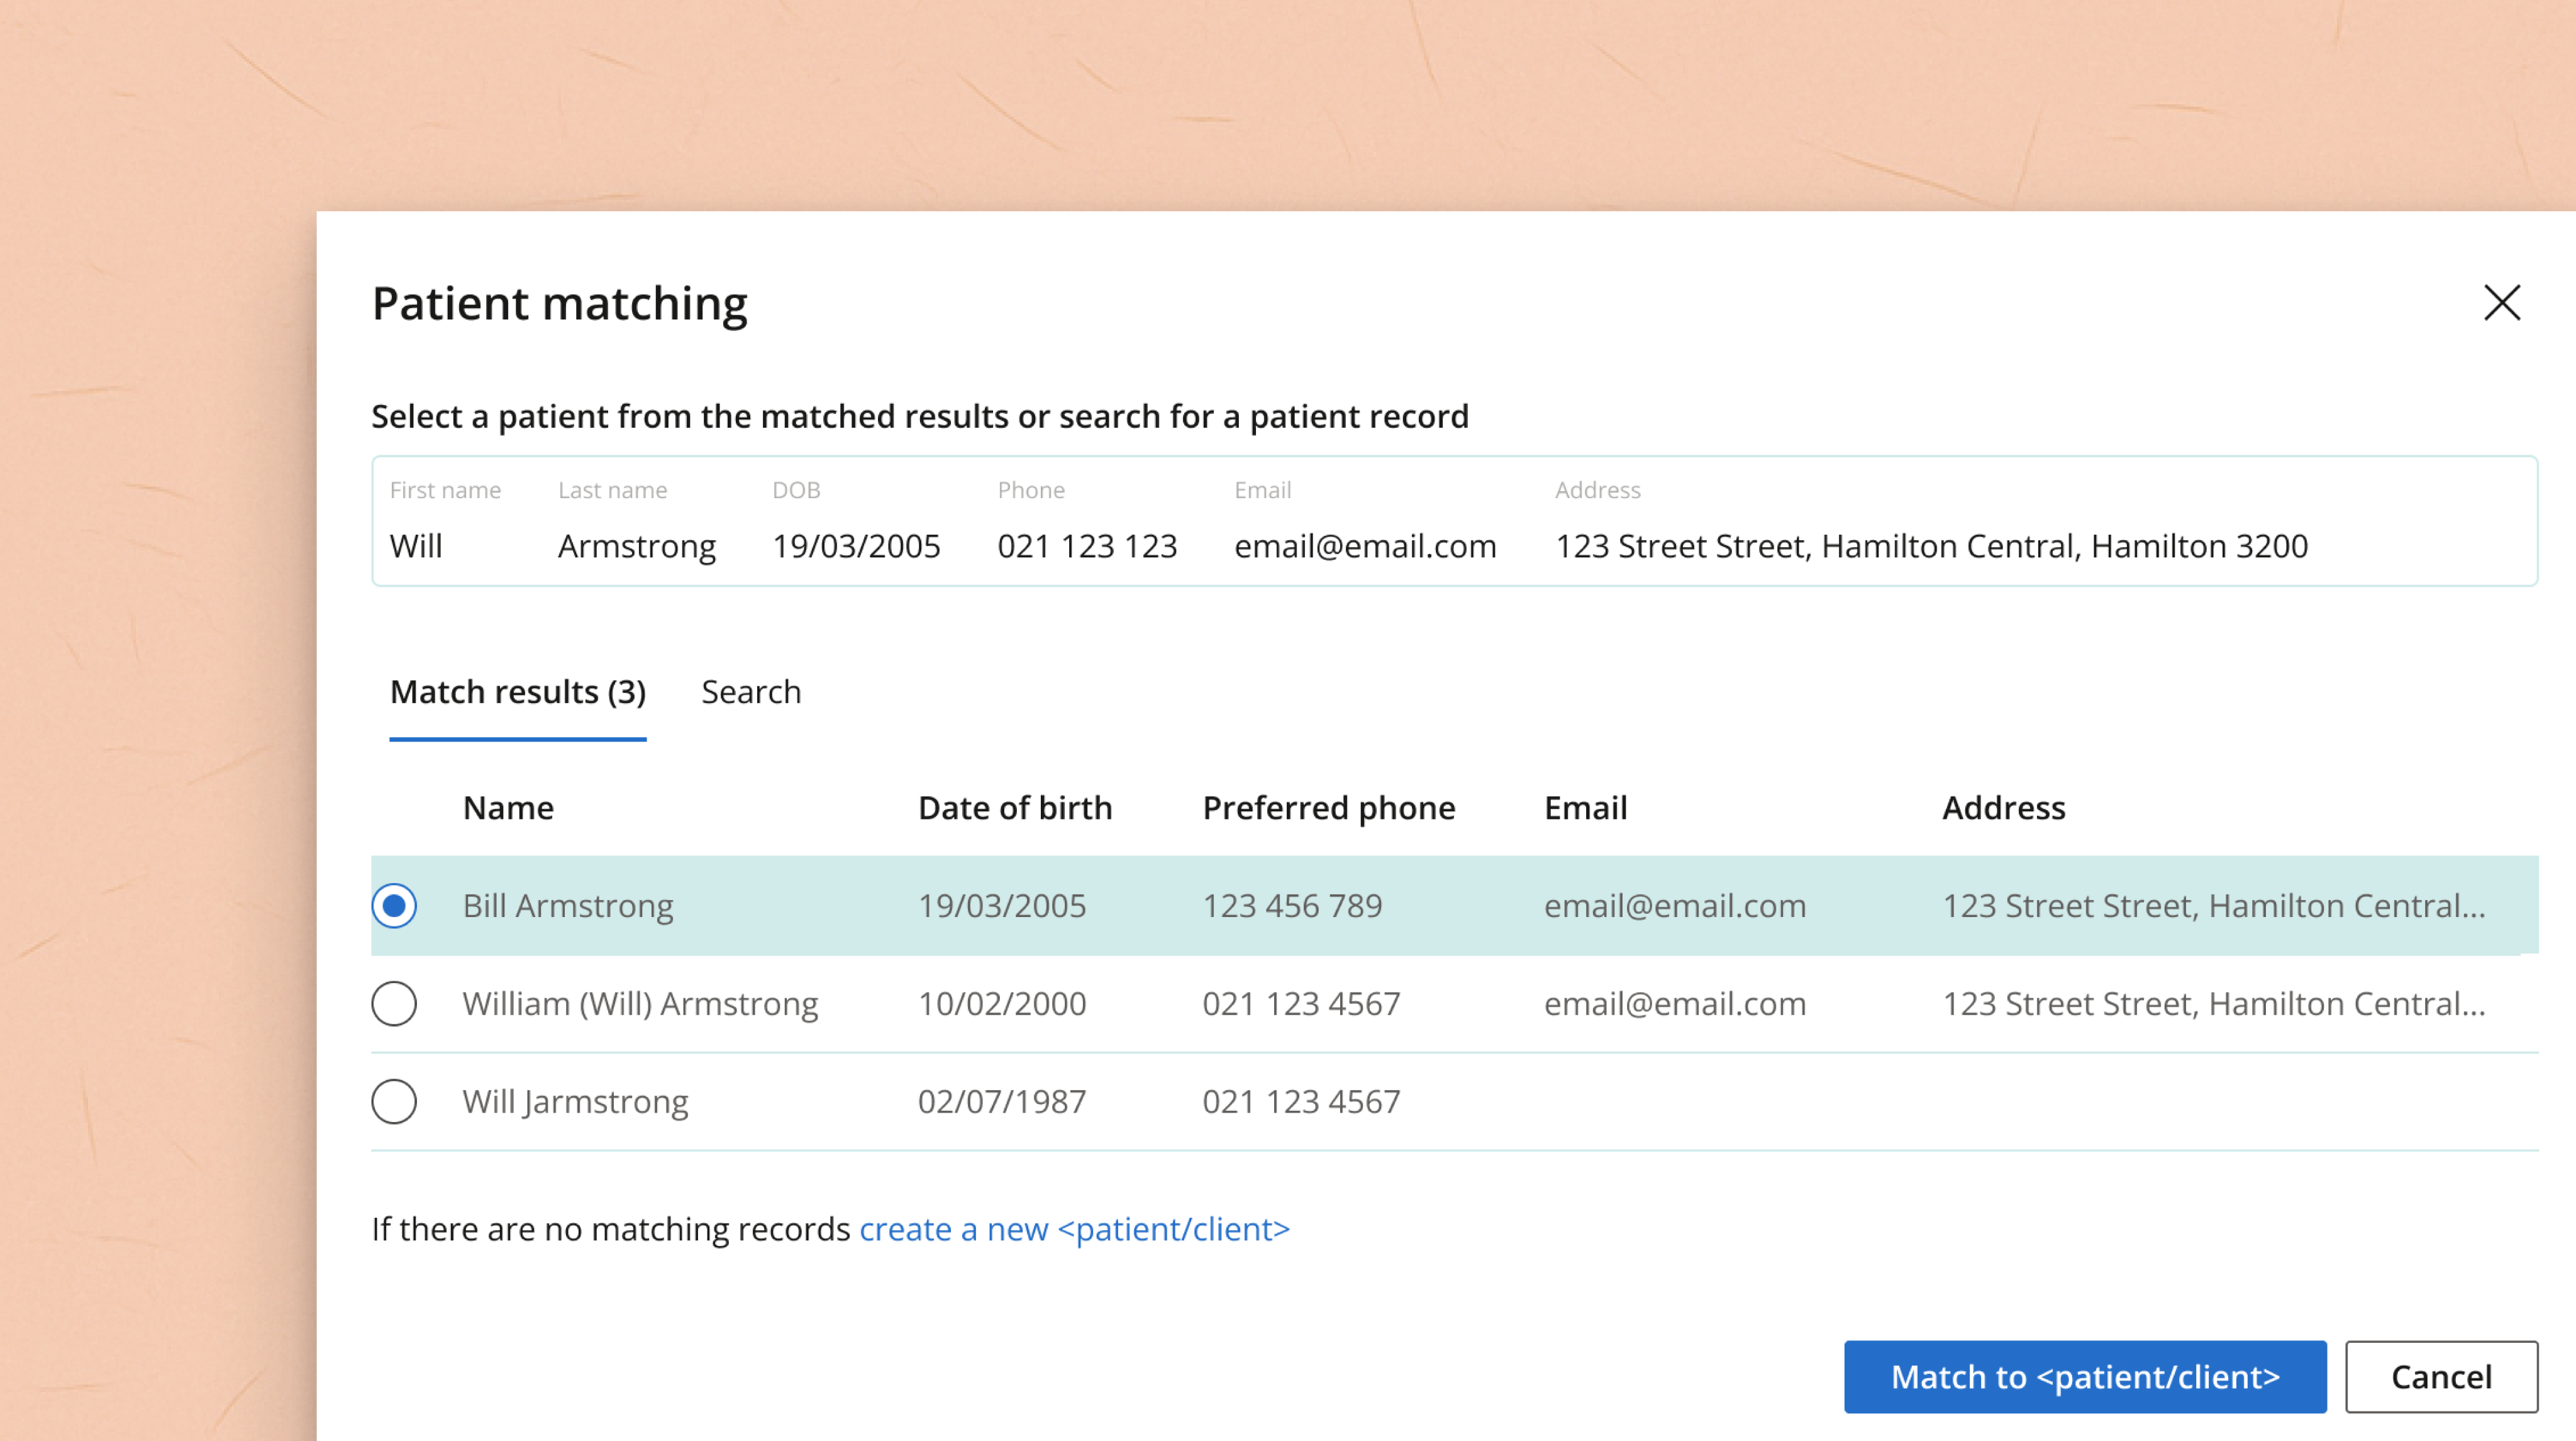Viewport: 2576px width, 1441px height.
Task: Follow the create a new patient/client link
Action: pos(1074,1228)
